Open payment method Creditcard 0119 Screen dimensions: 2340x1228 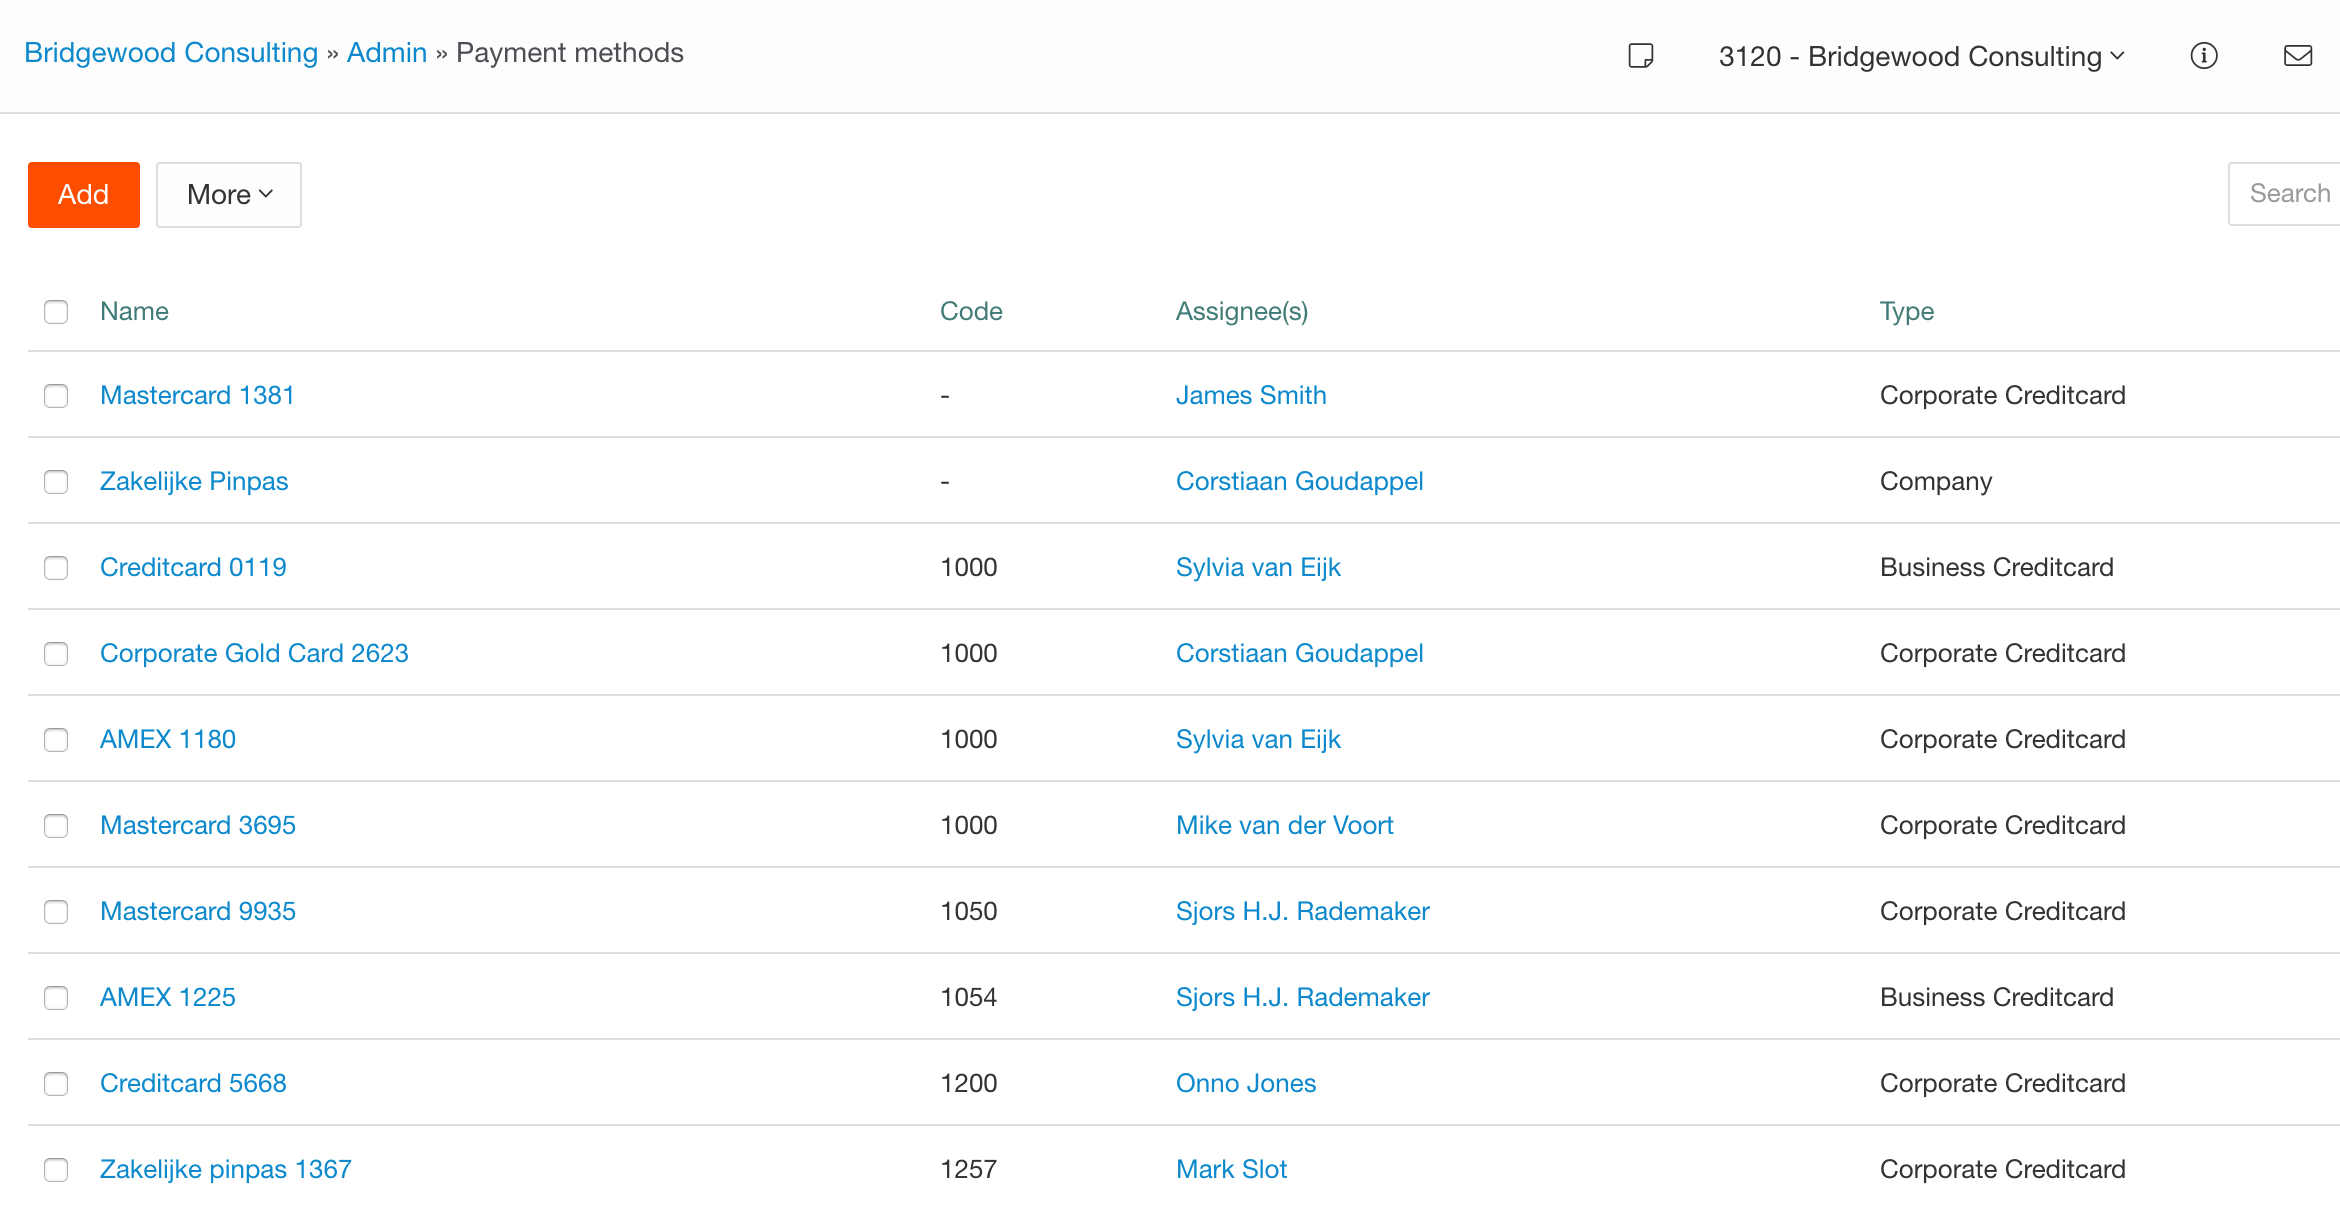[193, 567]
